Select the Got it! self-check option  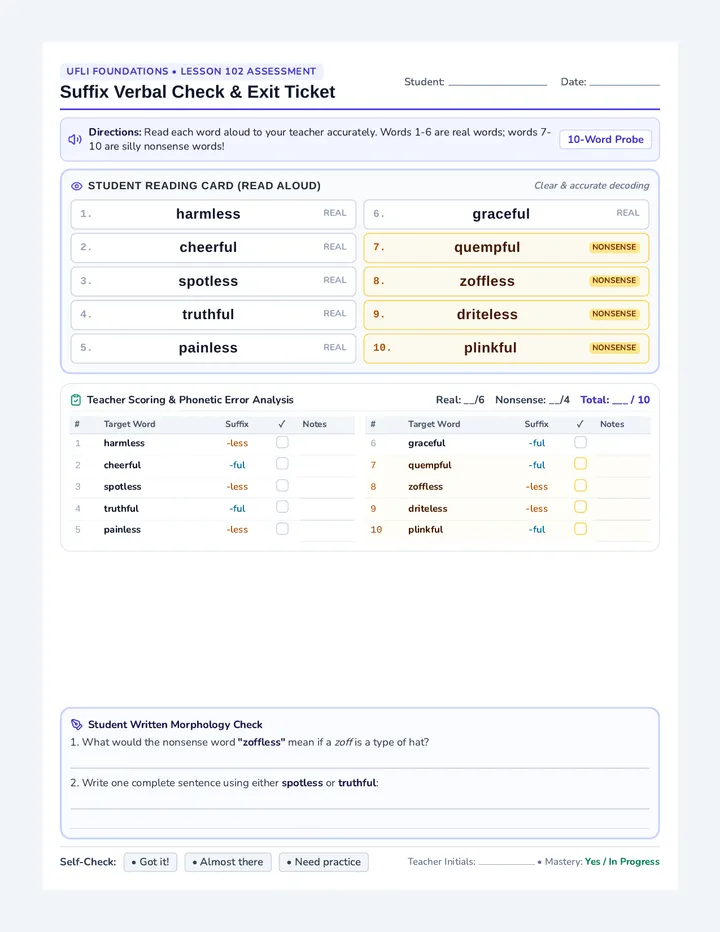(x=150, y=862)
